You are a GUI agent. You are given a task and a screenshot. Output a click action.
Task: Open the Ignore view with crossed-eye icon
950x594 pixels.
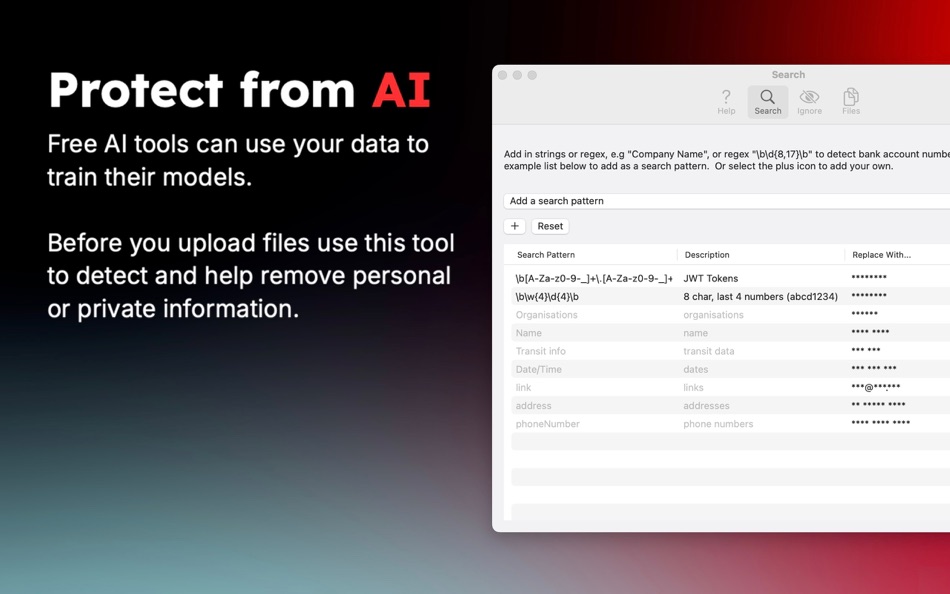coord(809,100)
